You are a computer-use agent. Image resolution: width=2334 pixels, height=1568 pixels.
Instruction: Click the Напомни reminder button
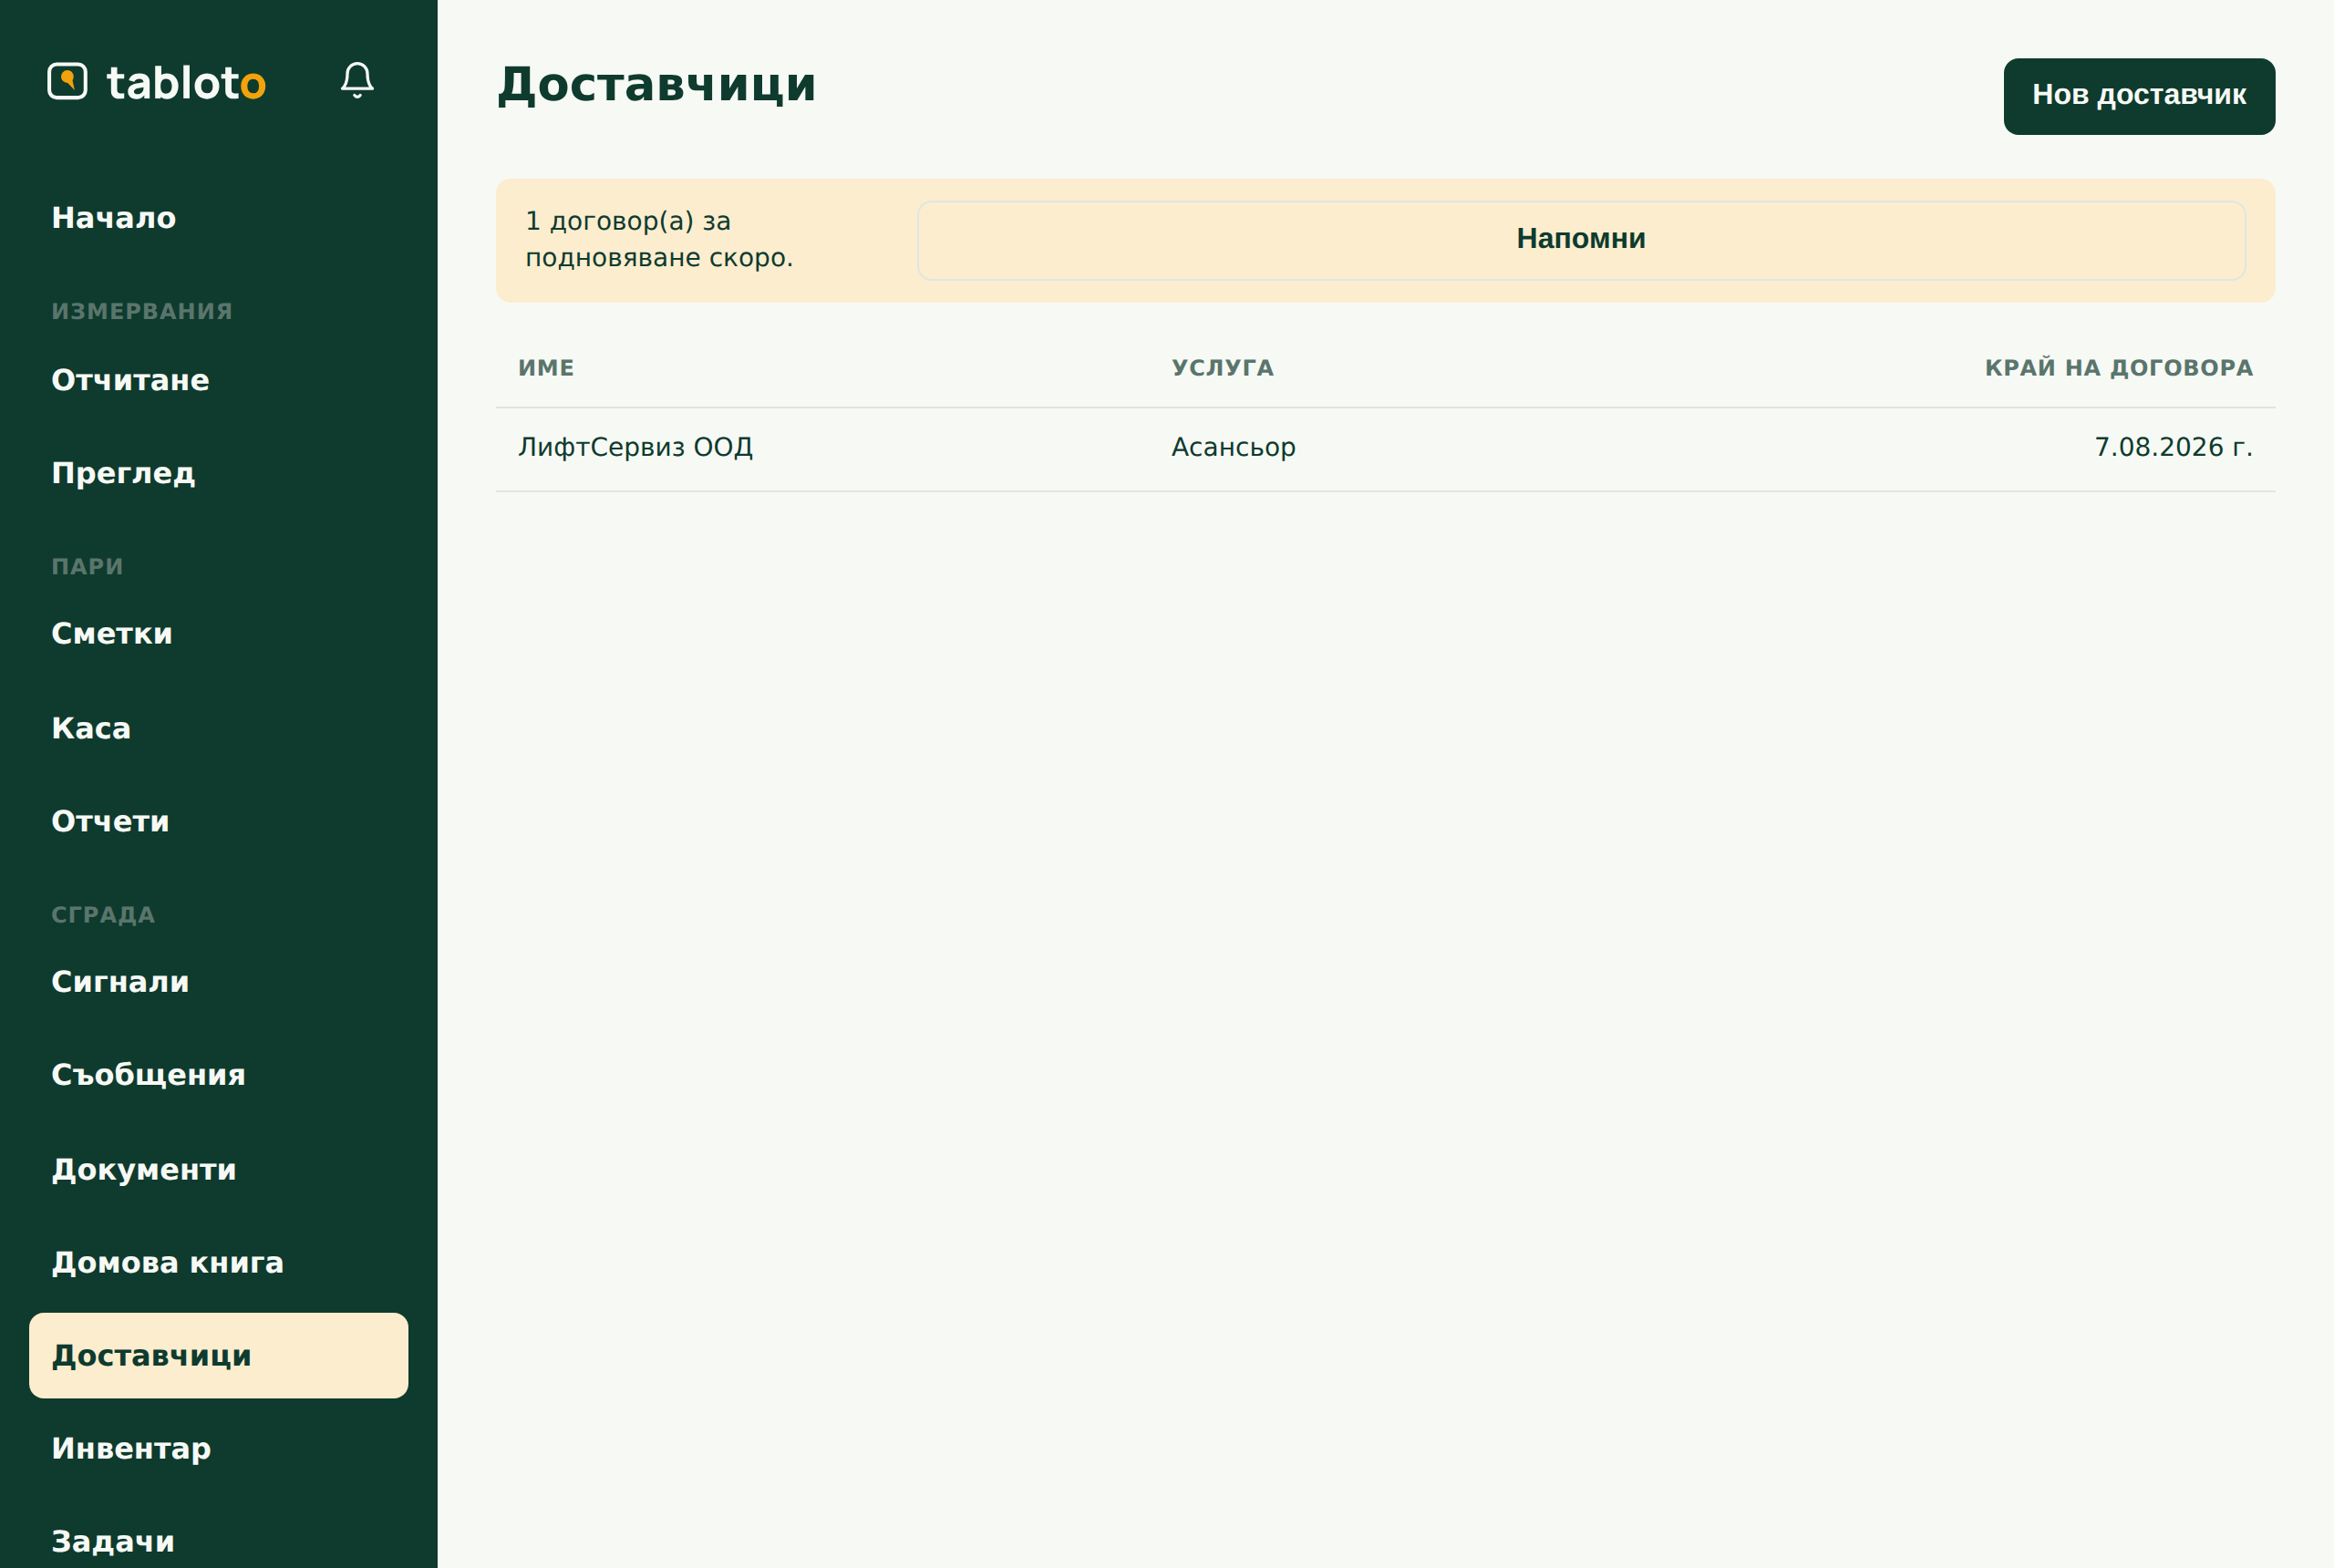(x=1581, y=240)
